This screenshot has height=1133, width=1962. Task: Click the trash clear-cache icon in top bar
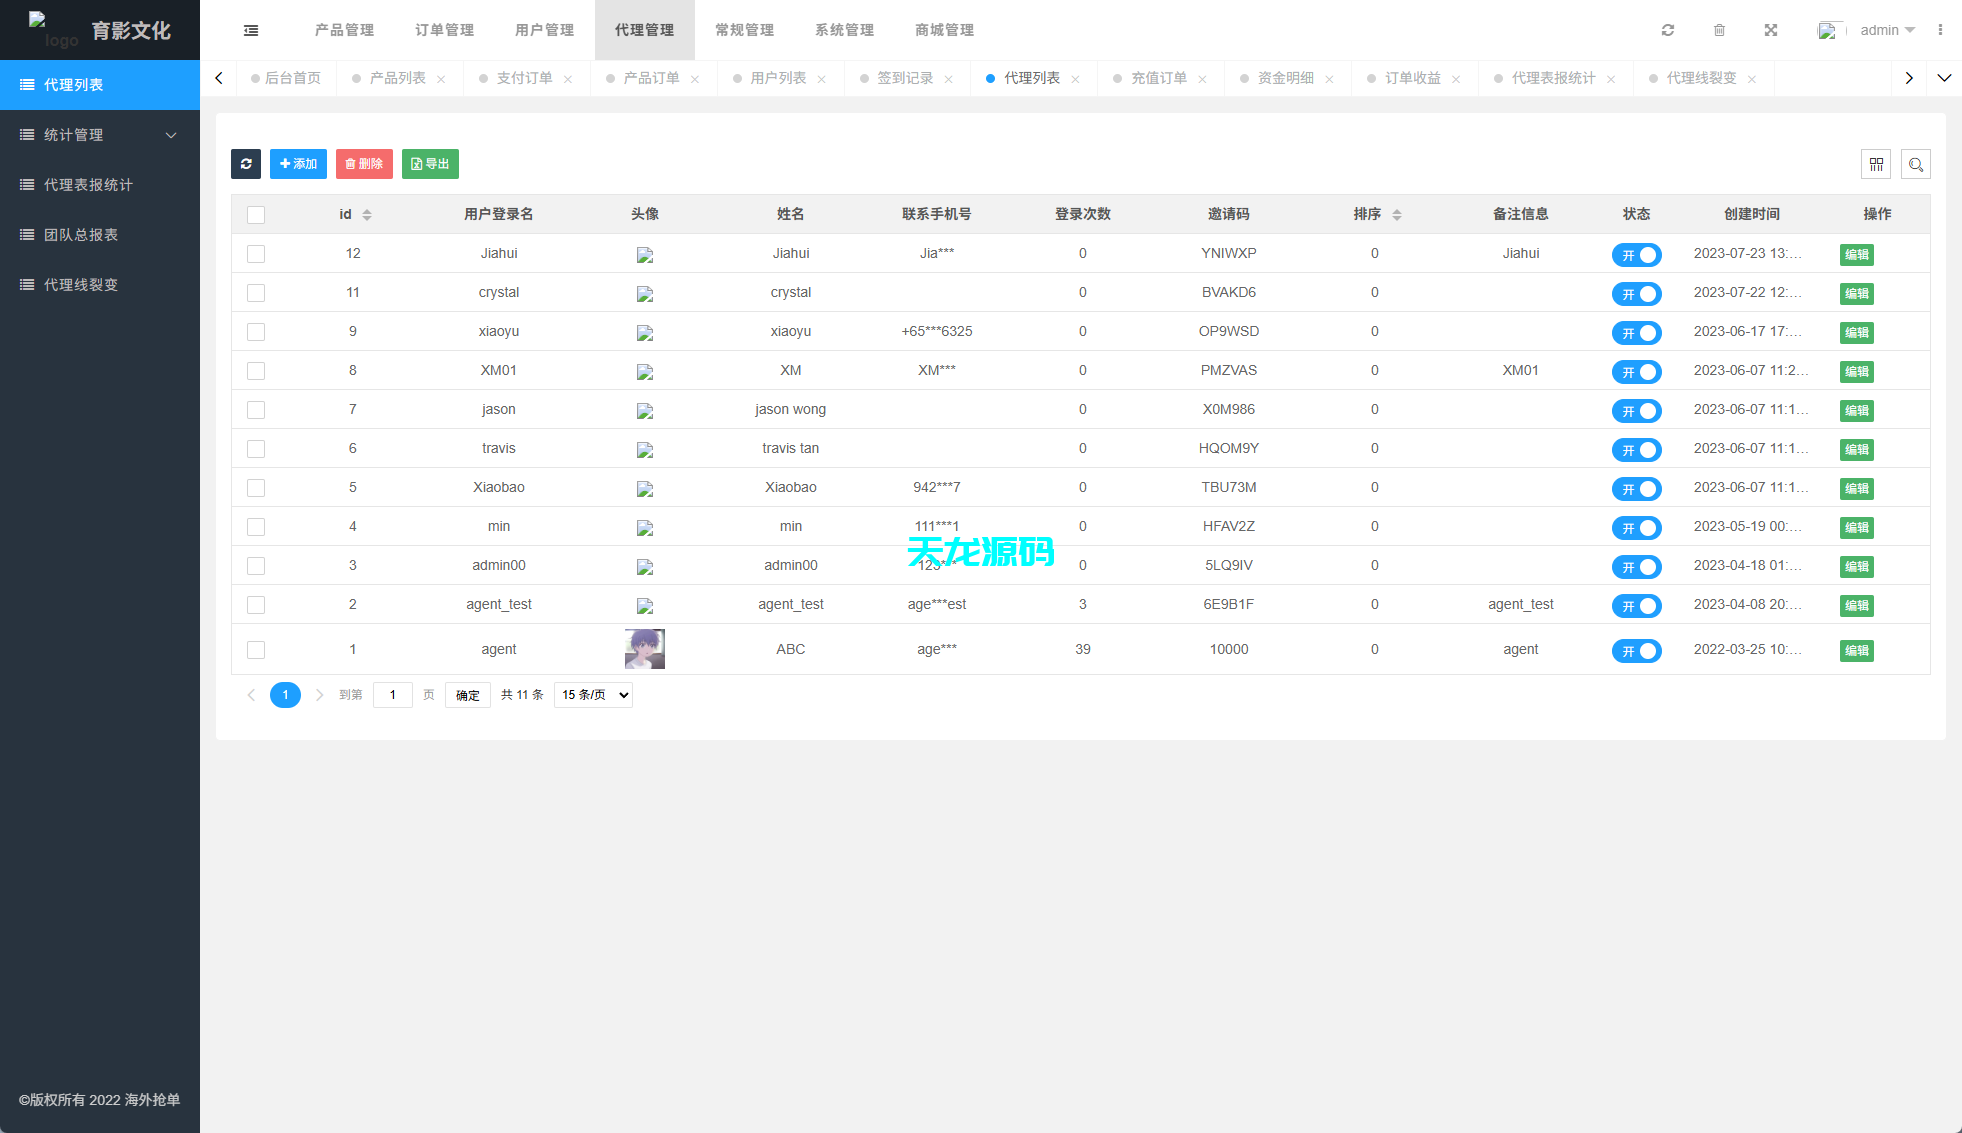pos(1719,30)
